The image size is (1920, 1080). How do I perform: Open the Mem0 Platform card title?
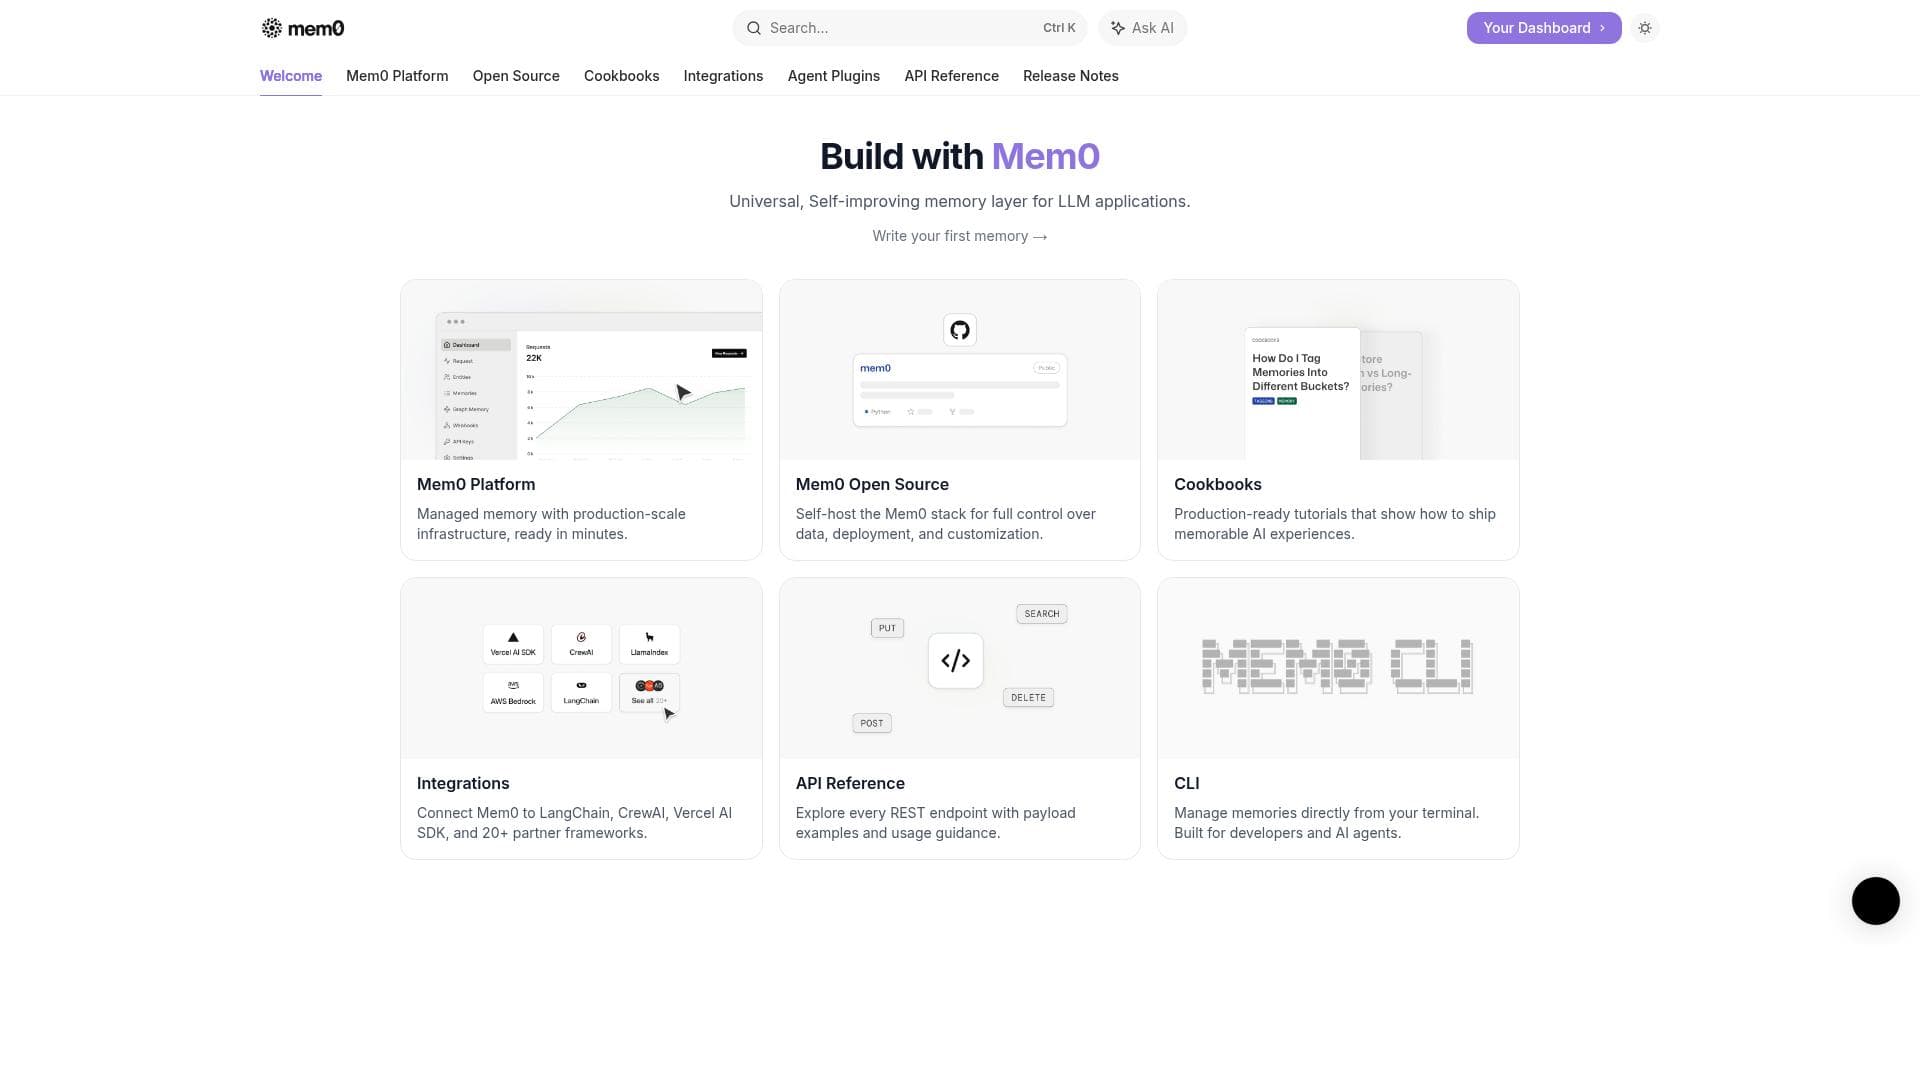click(x=476, y=484)
